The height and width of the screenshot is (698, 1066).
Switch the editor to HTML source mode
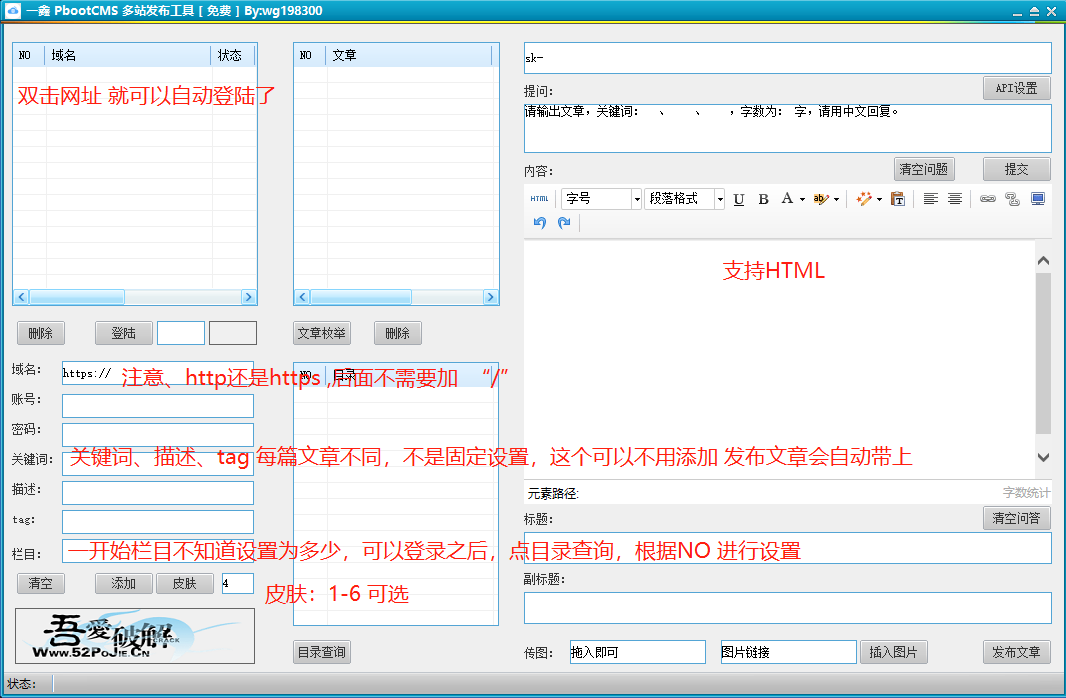[x=539, y=198]
